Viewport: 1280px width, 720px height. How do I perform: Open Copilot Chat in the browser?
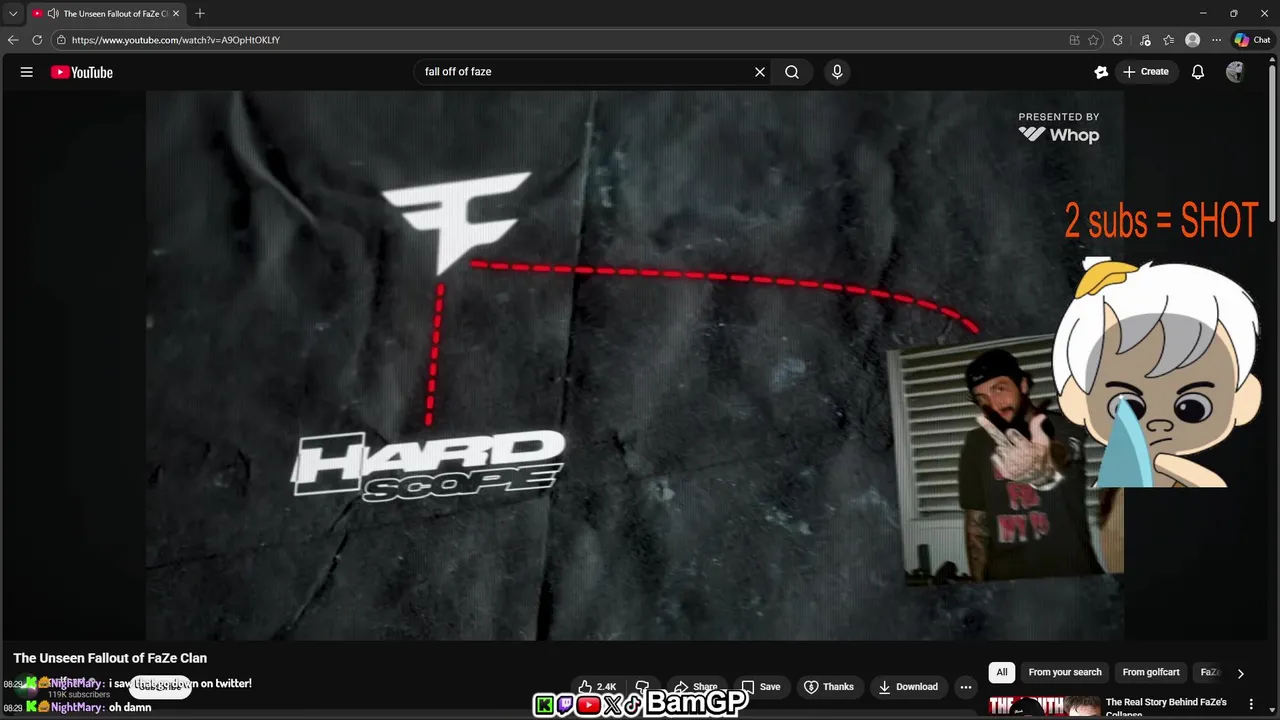click(x=1252, y=40)
